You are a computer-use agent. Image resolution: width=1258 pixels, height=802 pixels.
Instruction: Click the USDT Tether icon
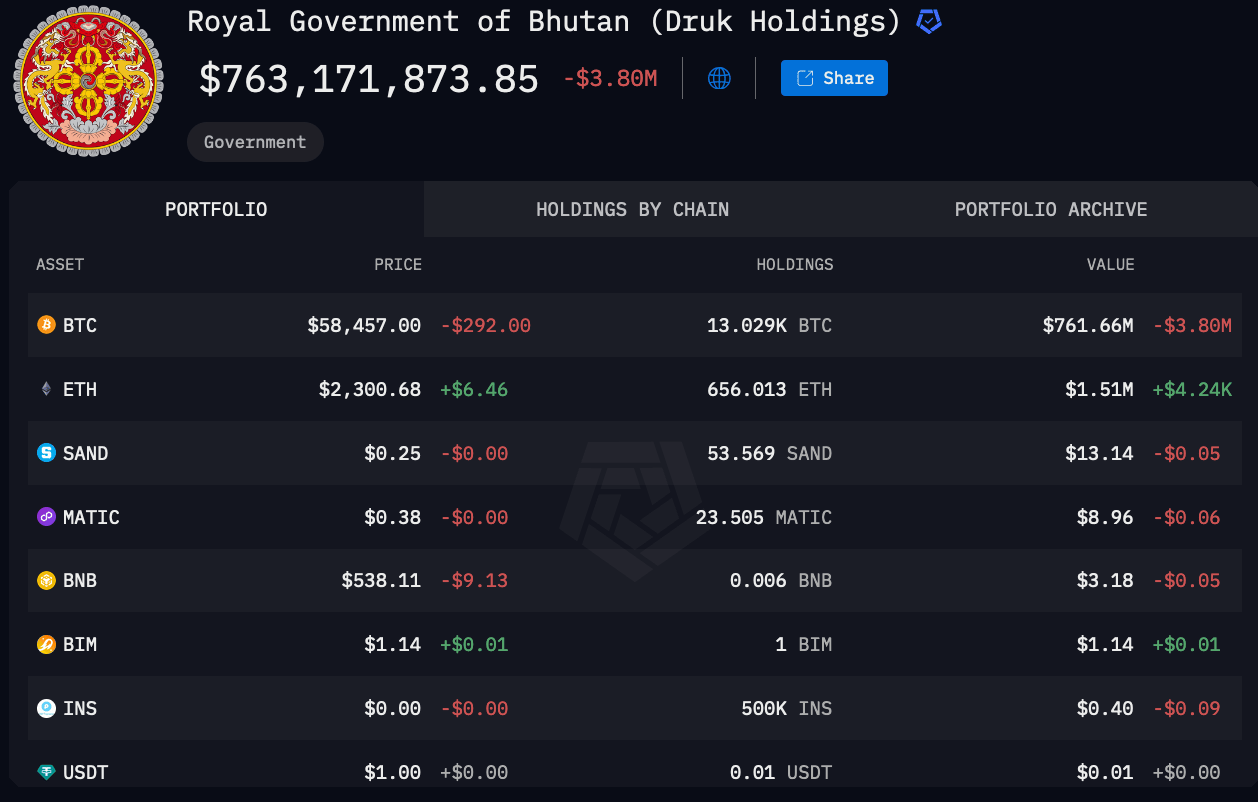[x=44, y=772]
